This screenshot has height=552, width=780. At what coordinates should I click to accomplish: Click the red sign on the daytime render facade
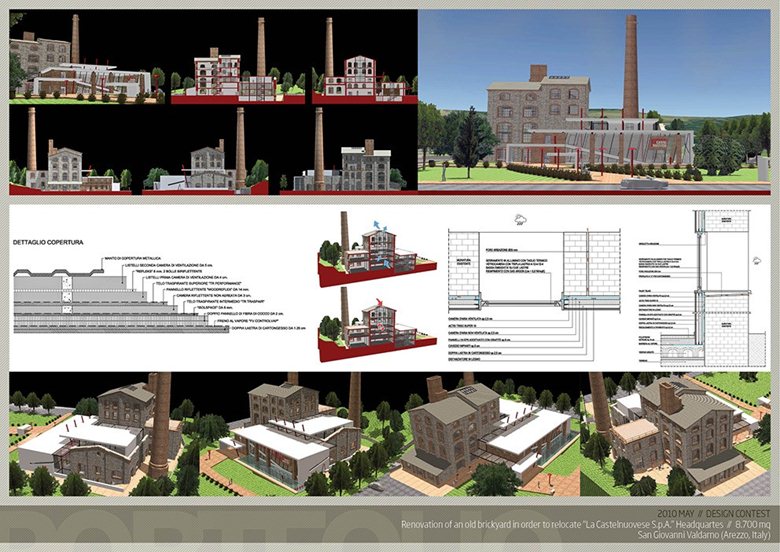pos(659,143)
